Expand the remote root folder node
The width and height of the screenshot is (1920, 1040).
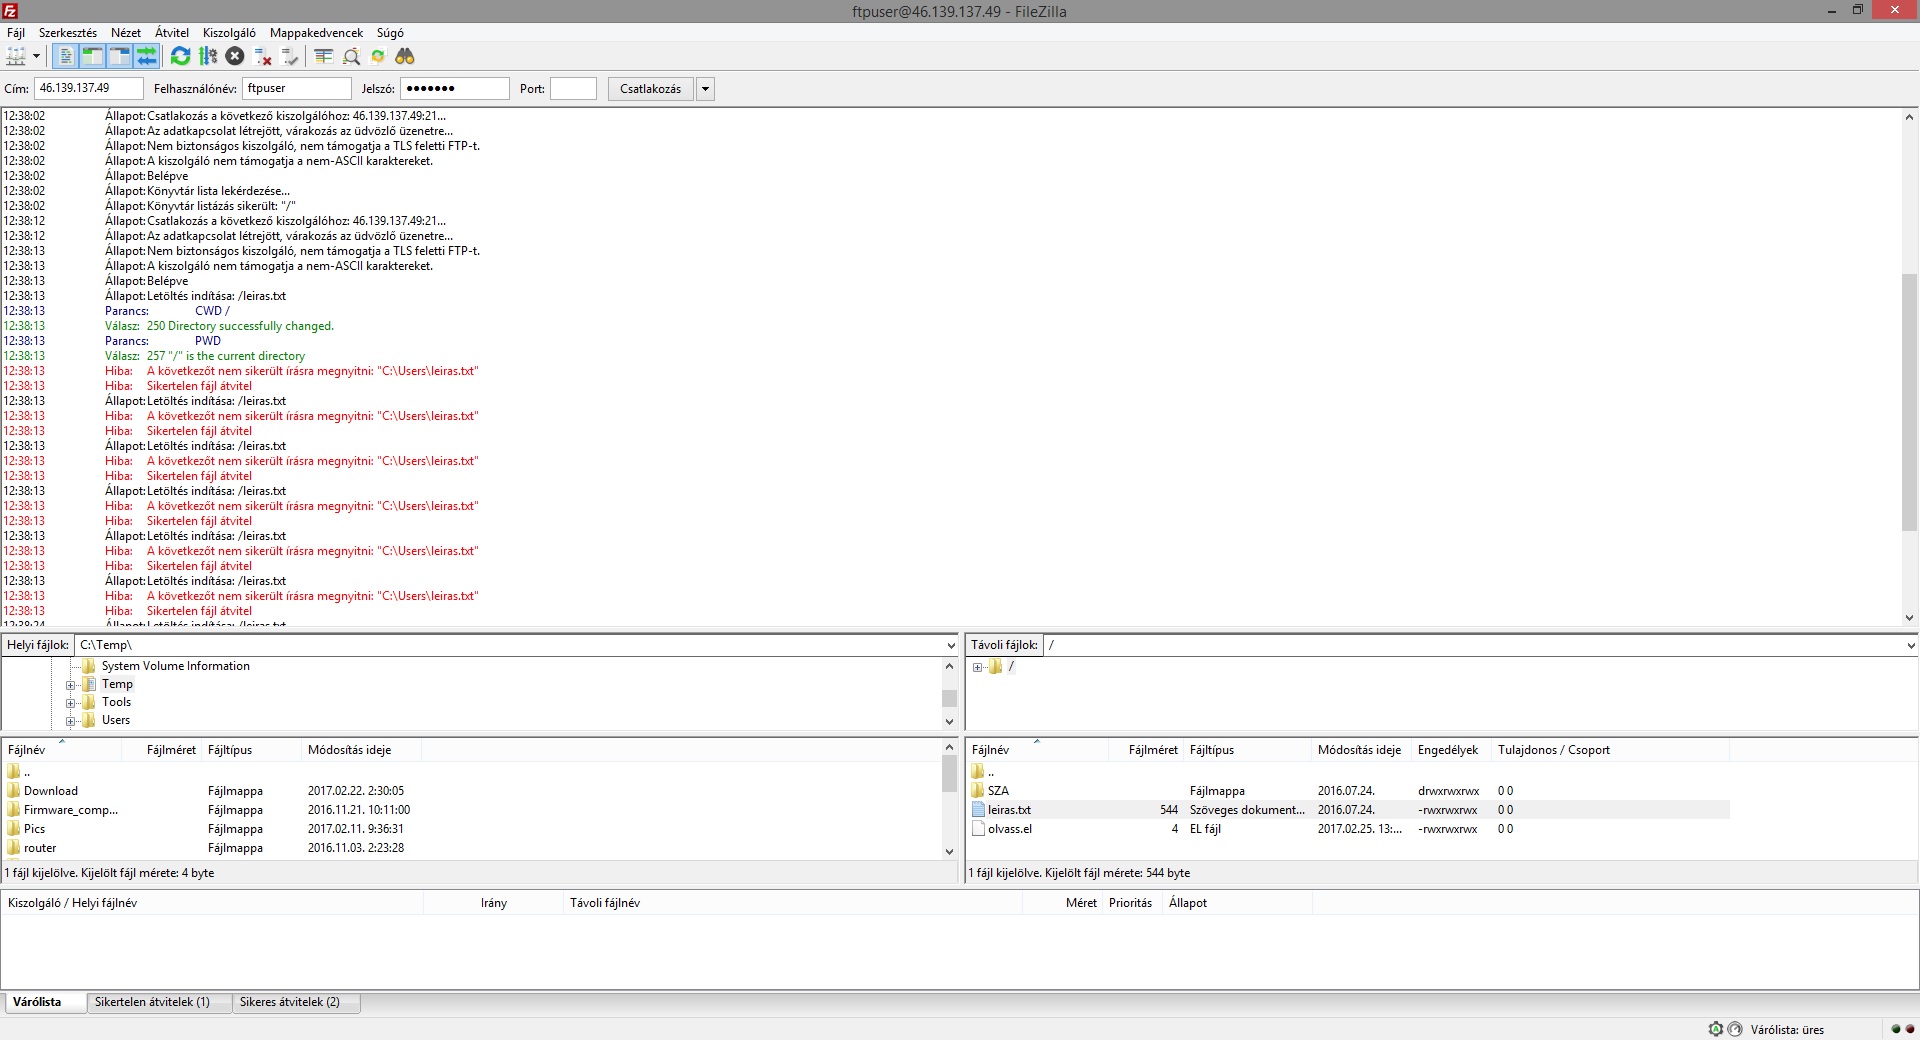tap(977, 667)
